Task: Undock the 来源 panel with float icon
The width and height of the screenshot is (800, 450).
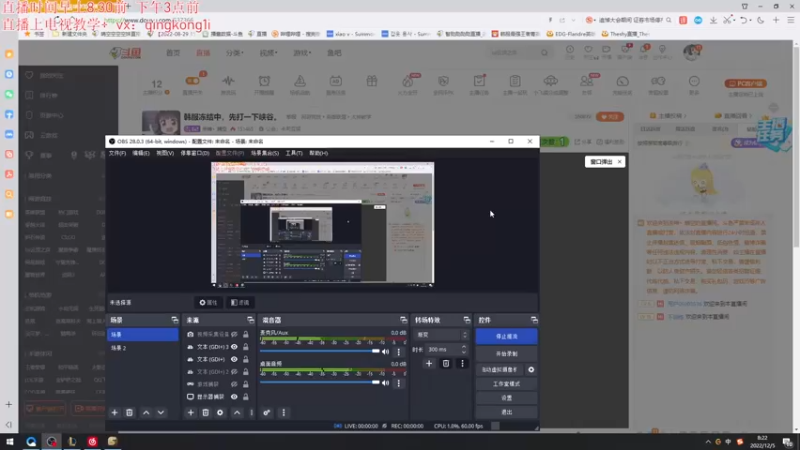Action: [250, 320]
